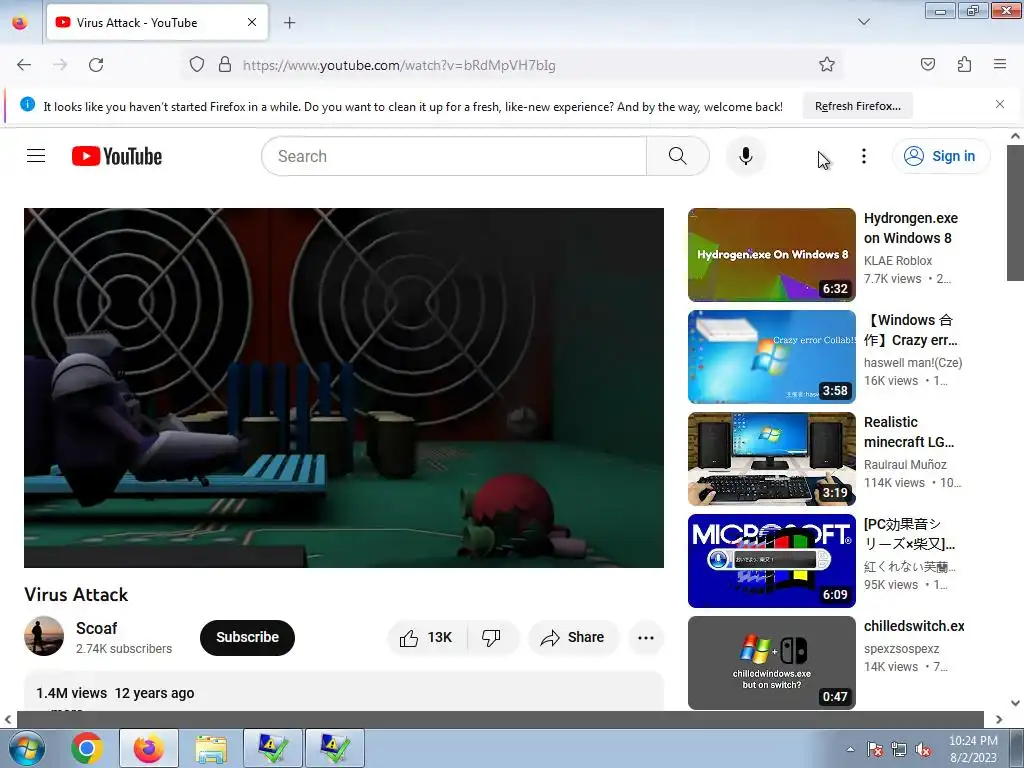Show hidden tray icons arrow
The image size is (1024, 768).
point(850,749)
